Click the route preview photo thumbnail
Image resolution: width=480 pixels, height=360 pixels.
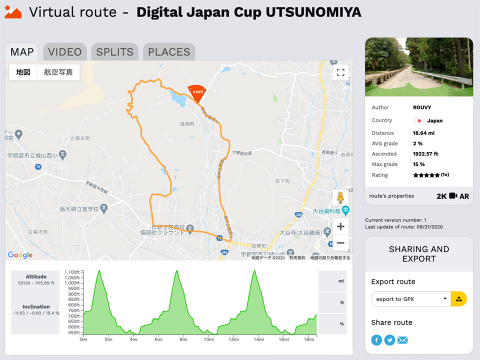tap(419, 67)
